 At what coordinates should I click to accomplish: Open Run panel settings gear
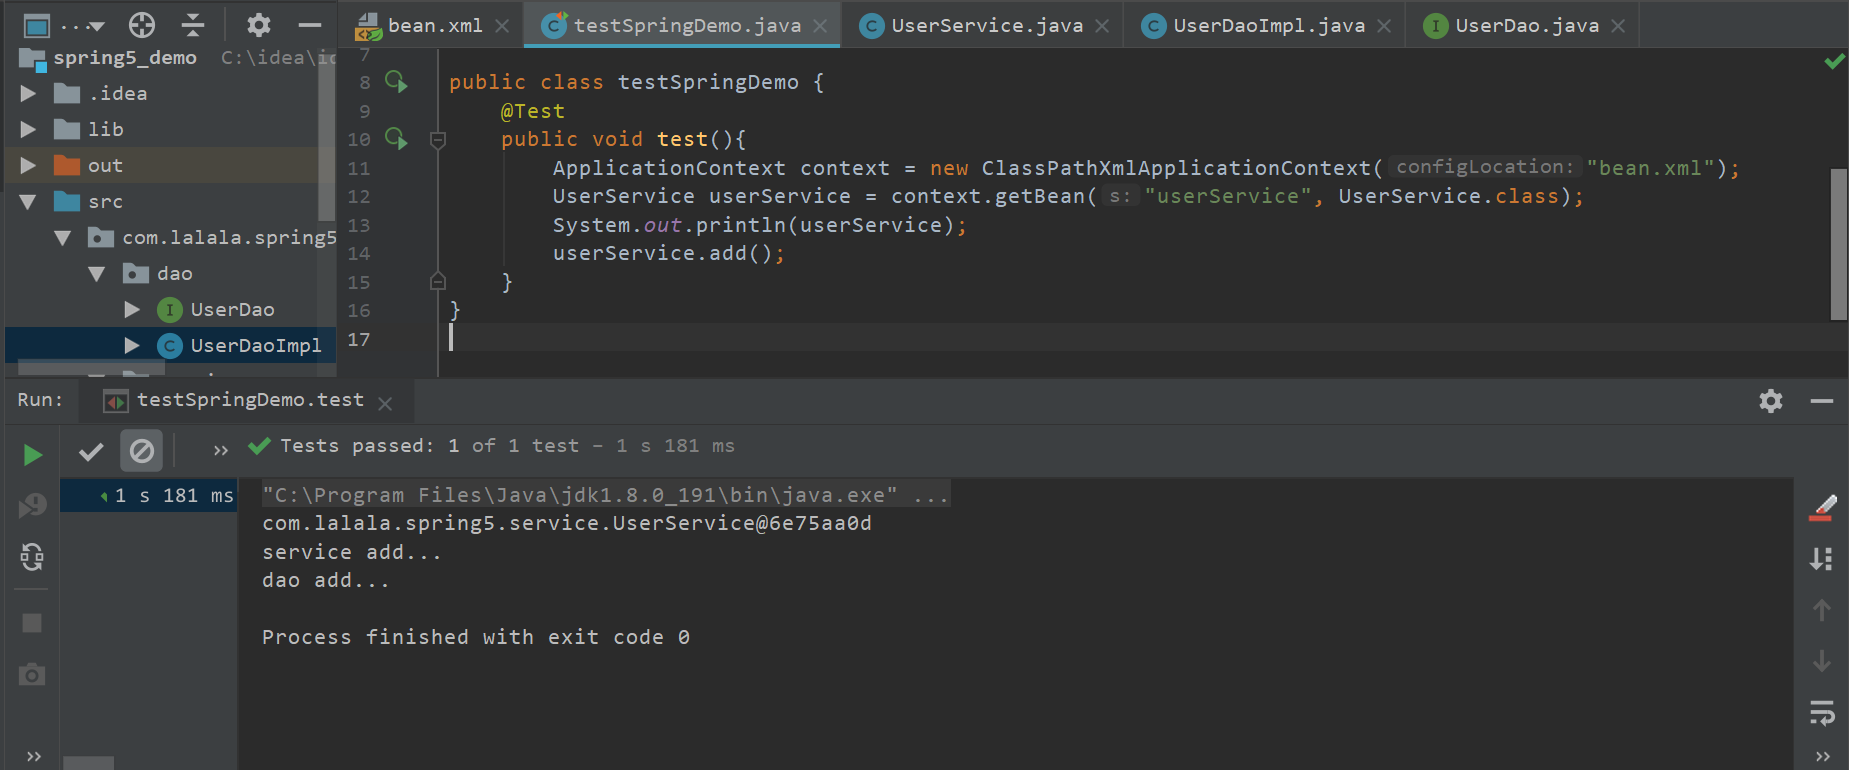click(x=1771, y=401)
